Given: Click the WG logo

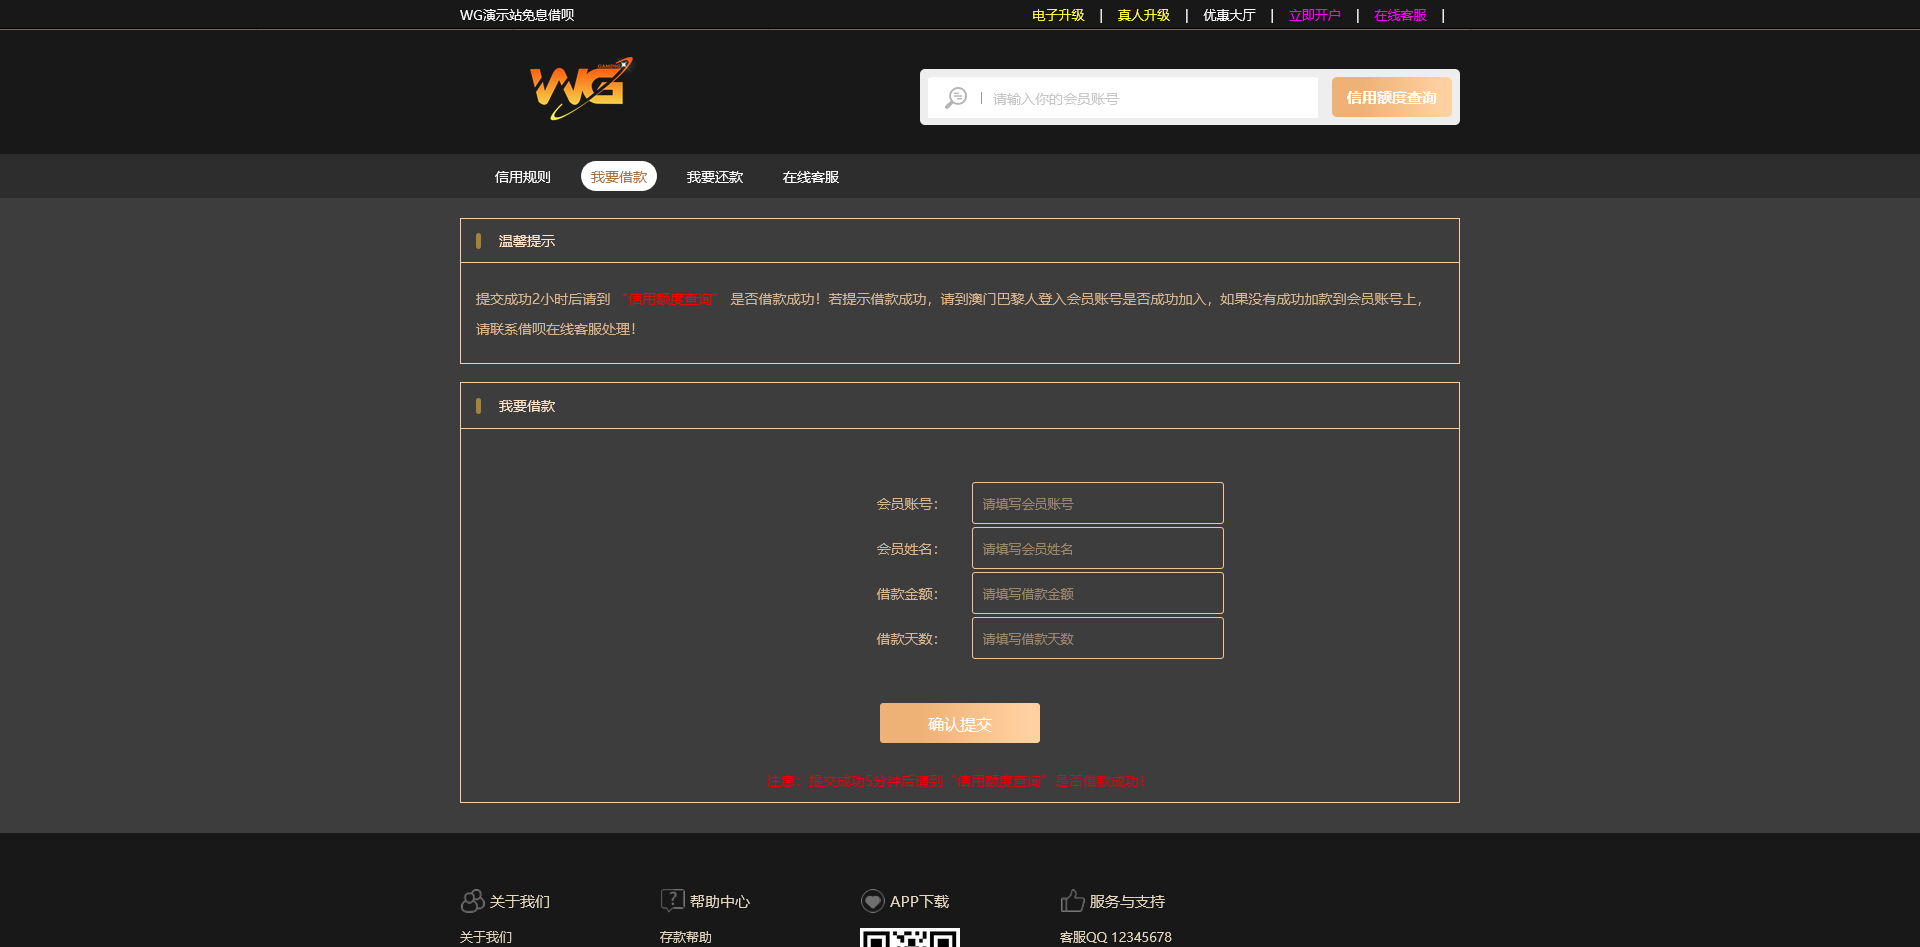Looking at the screenshot, I should pyautogui.click(x=580, y=88).
